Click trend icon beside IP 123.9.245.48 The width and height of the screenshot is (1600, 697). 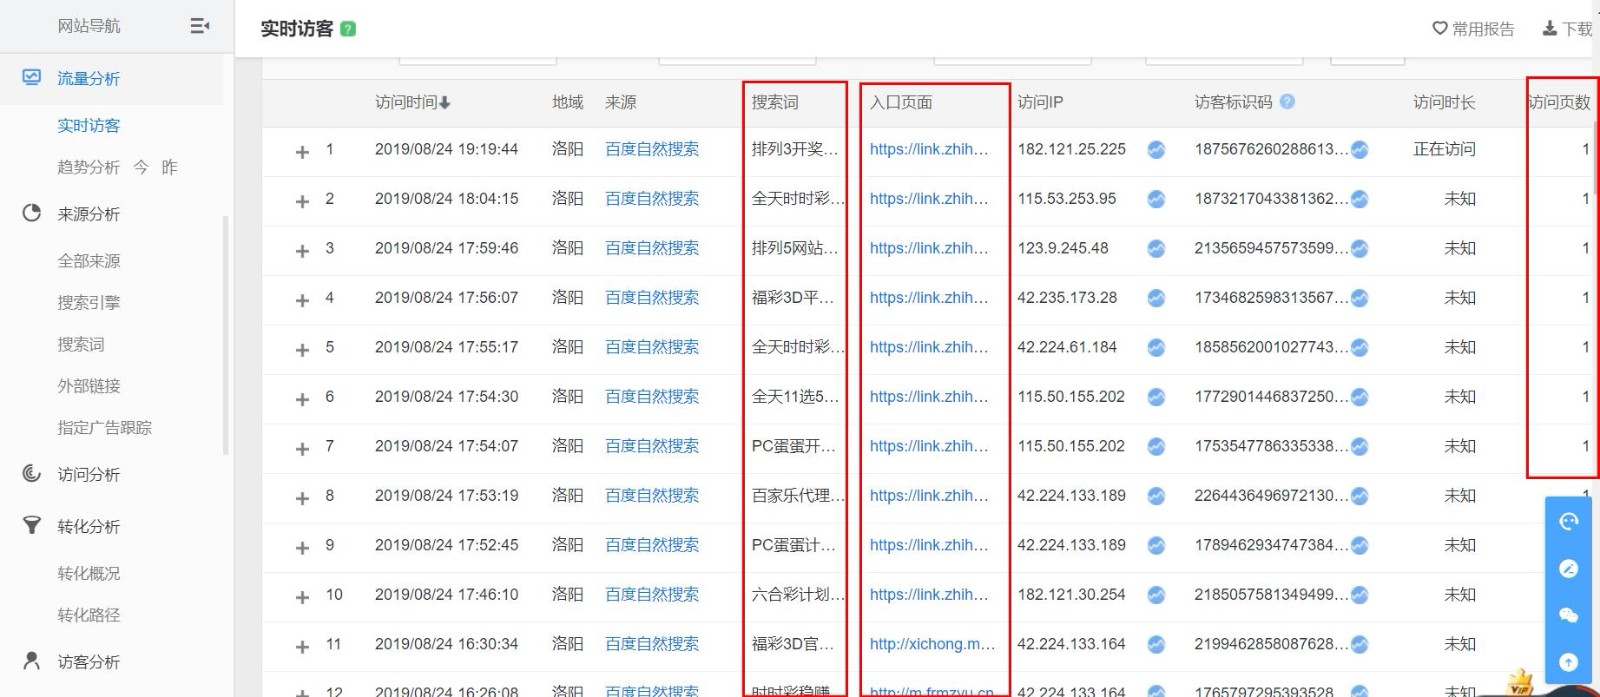(x=1156, y=248)
